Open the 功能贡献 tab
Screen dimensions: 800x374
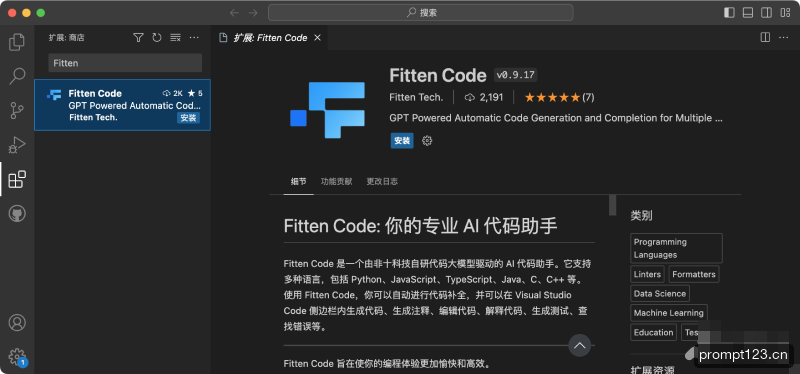click(x=336, y=181)
